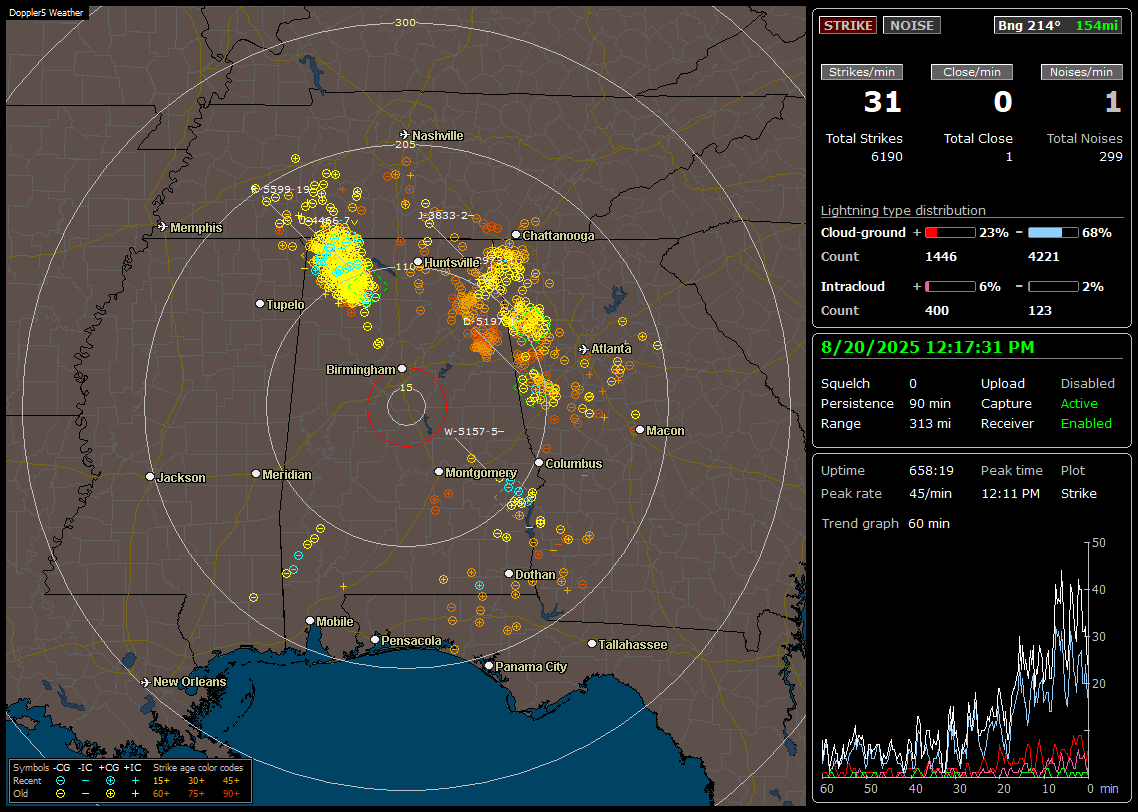
Task: Select storm cell label R-5599-19
Action: (x=281, y=189)
